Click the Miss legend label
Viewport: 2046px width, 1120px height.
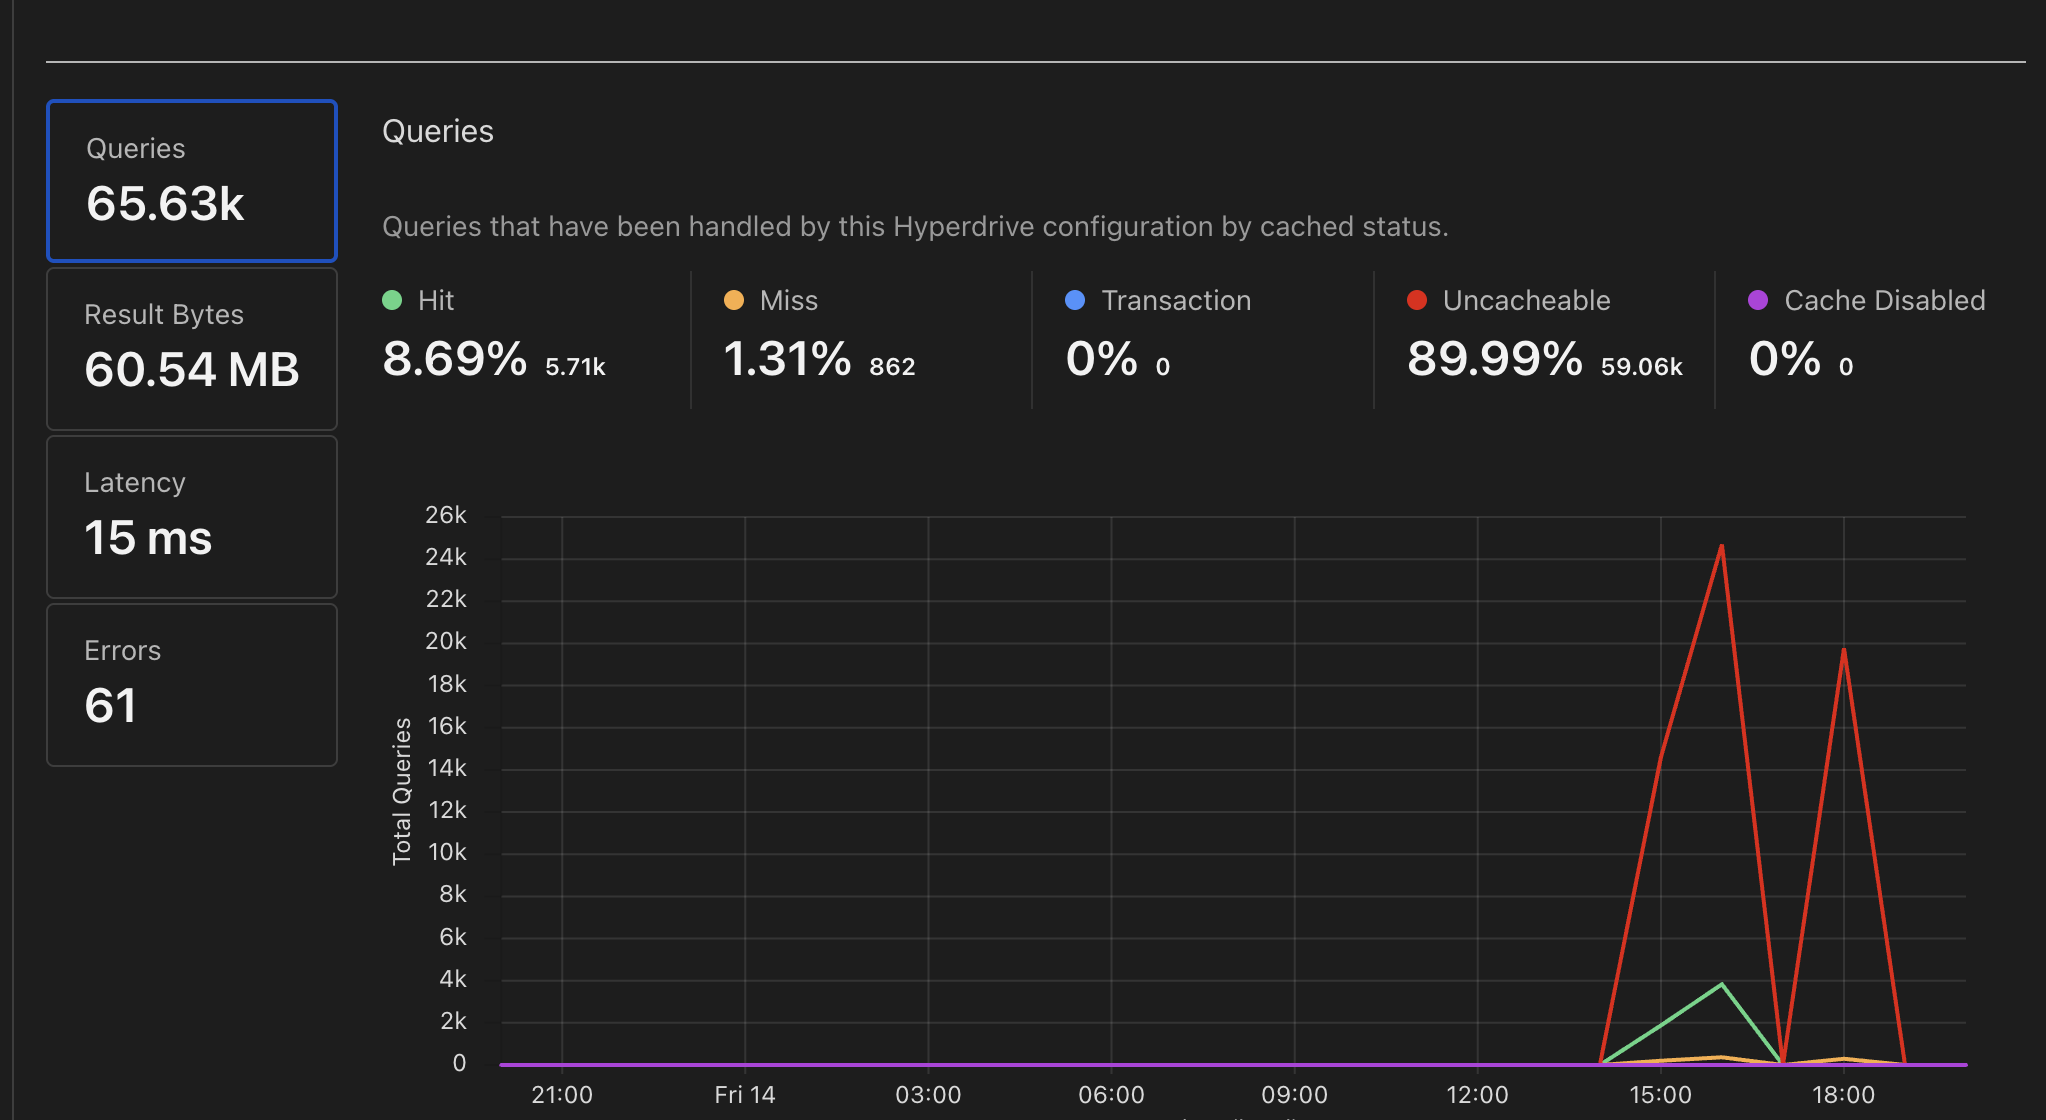coord(788,300)
